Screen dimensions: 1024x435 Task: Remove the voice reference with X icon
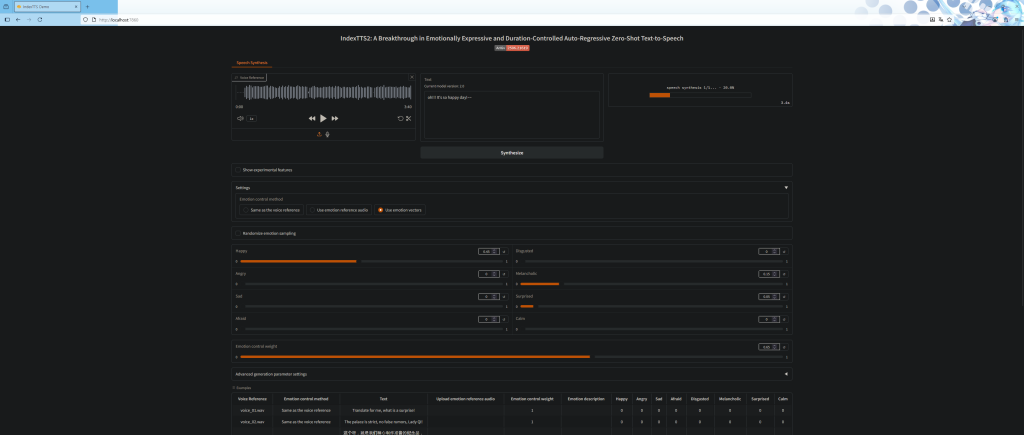411,77
